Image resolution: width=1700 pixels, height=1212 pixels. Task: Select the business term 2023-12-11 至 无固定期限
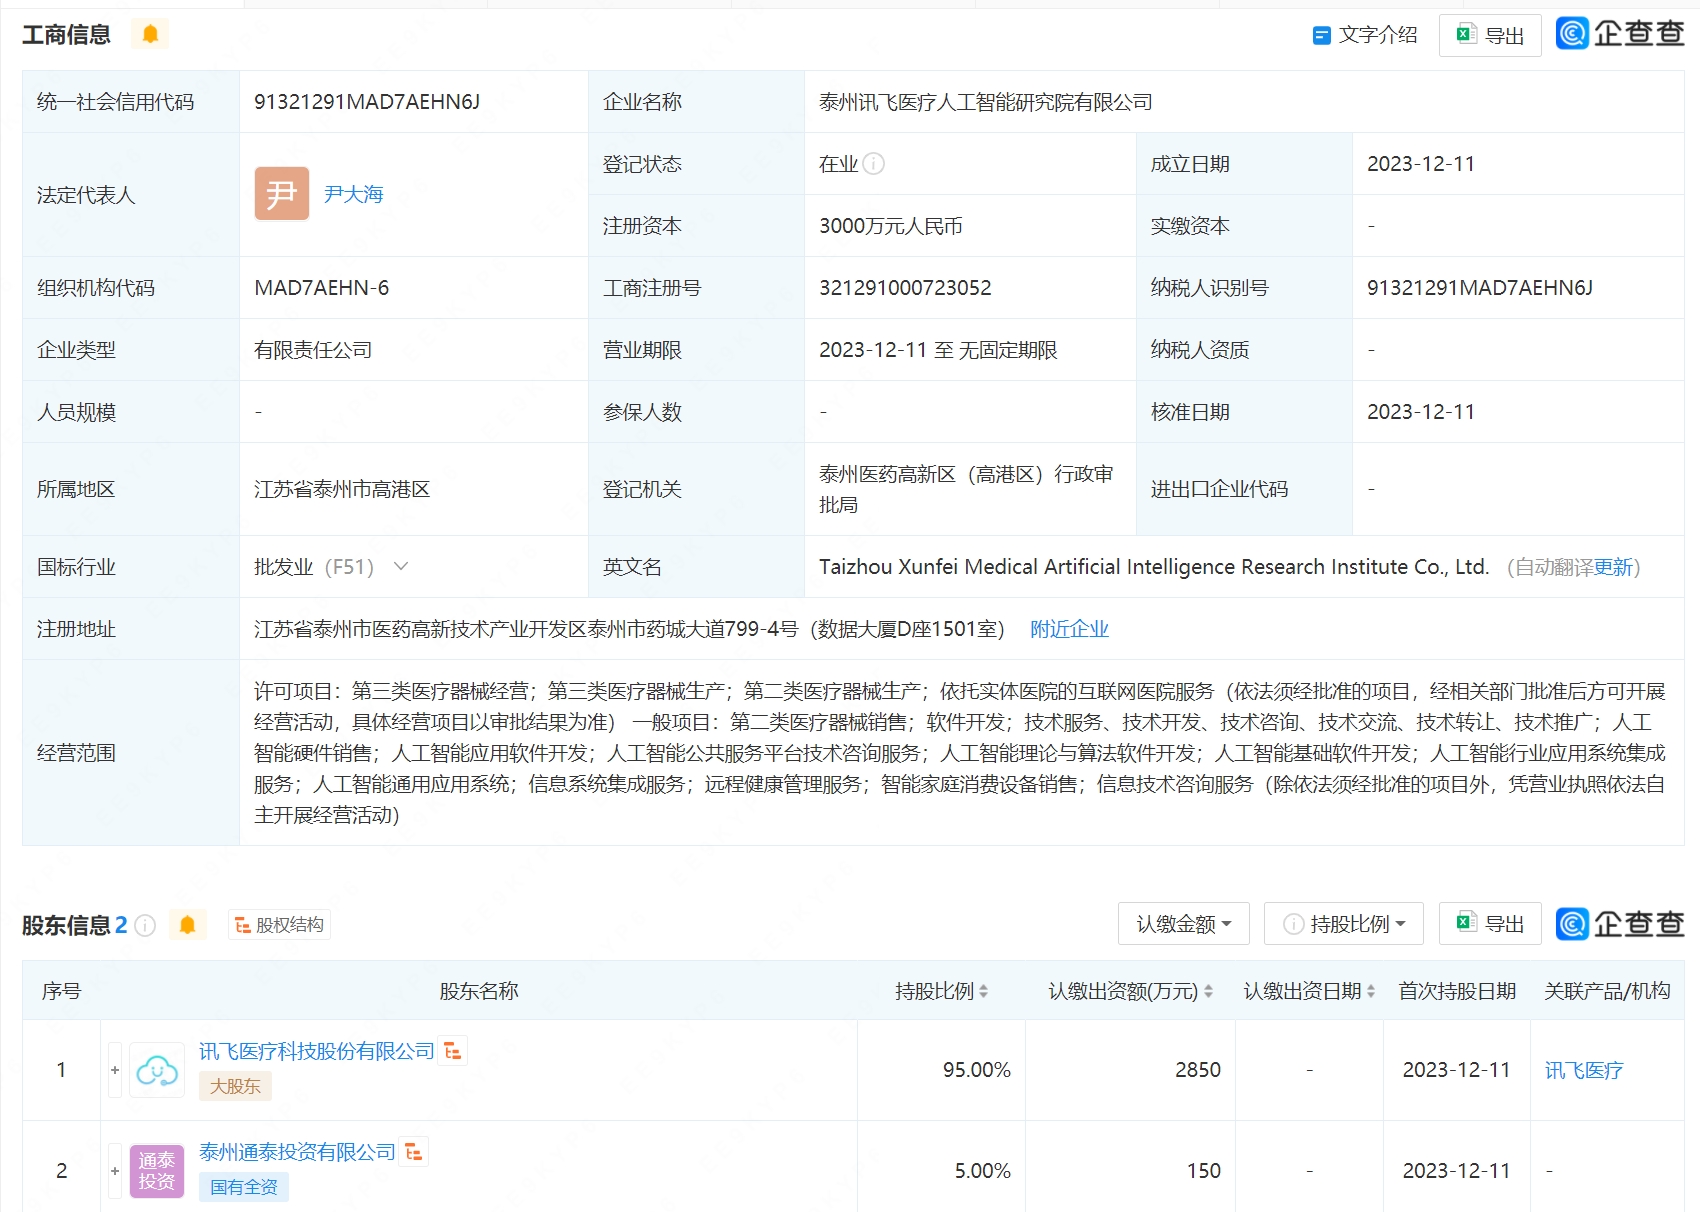[x=938, y=350]
